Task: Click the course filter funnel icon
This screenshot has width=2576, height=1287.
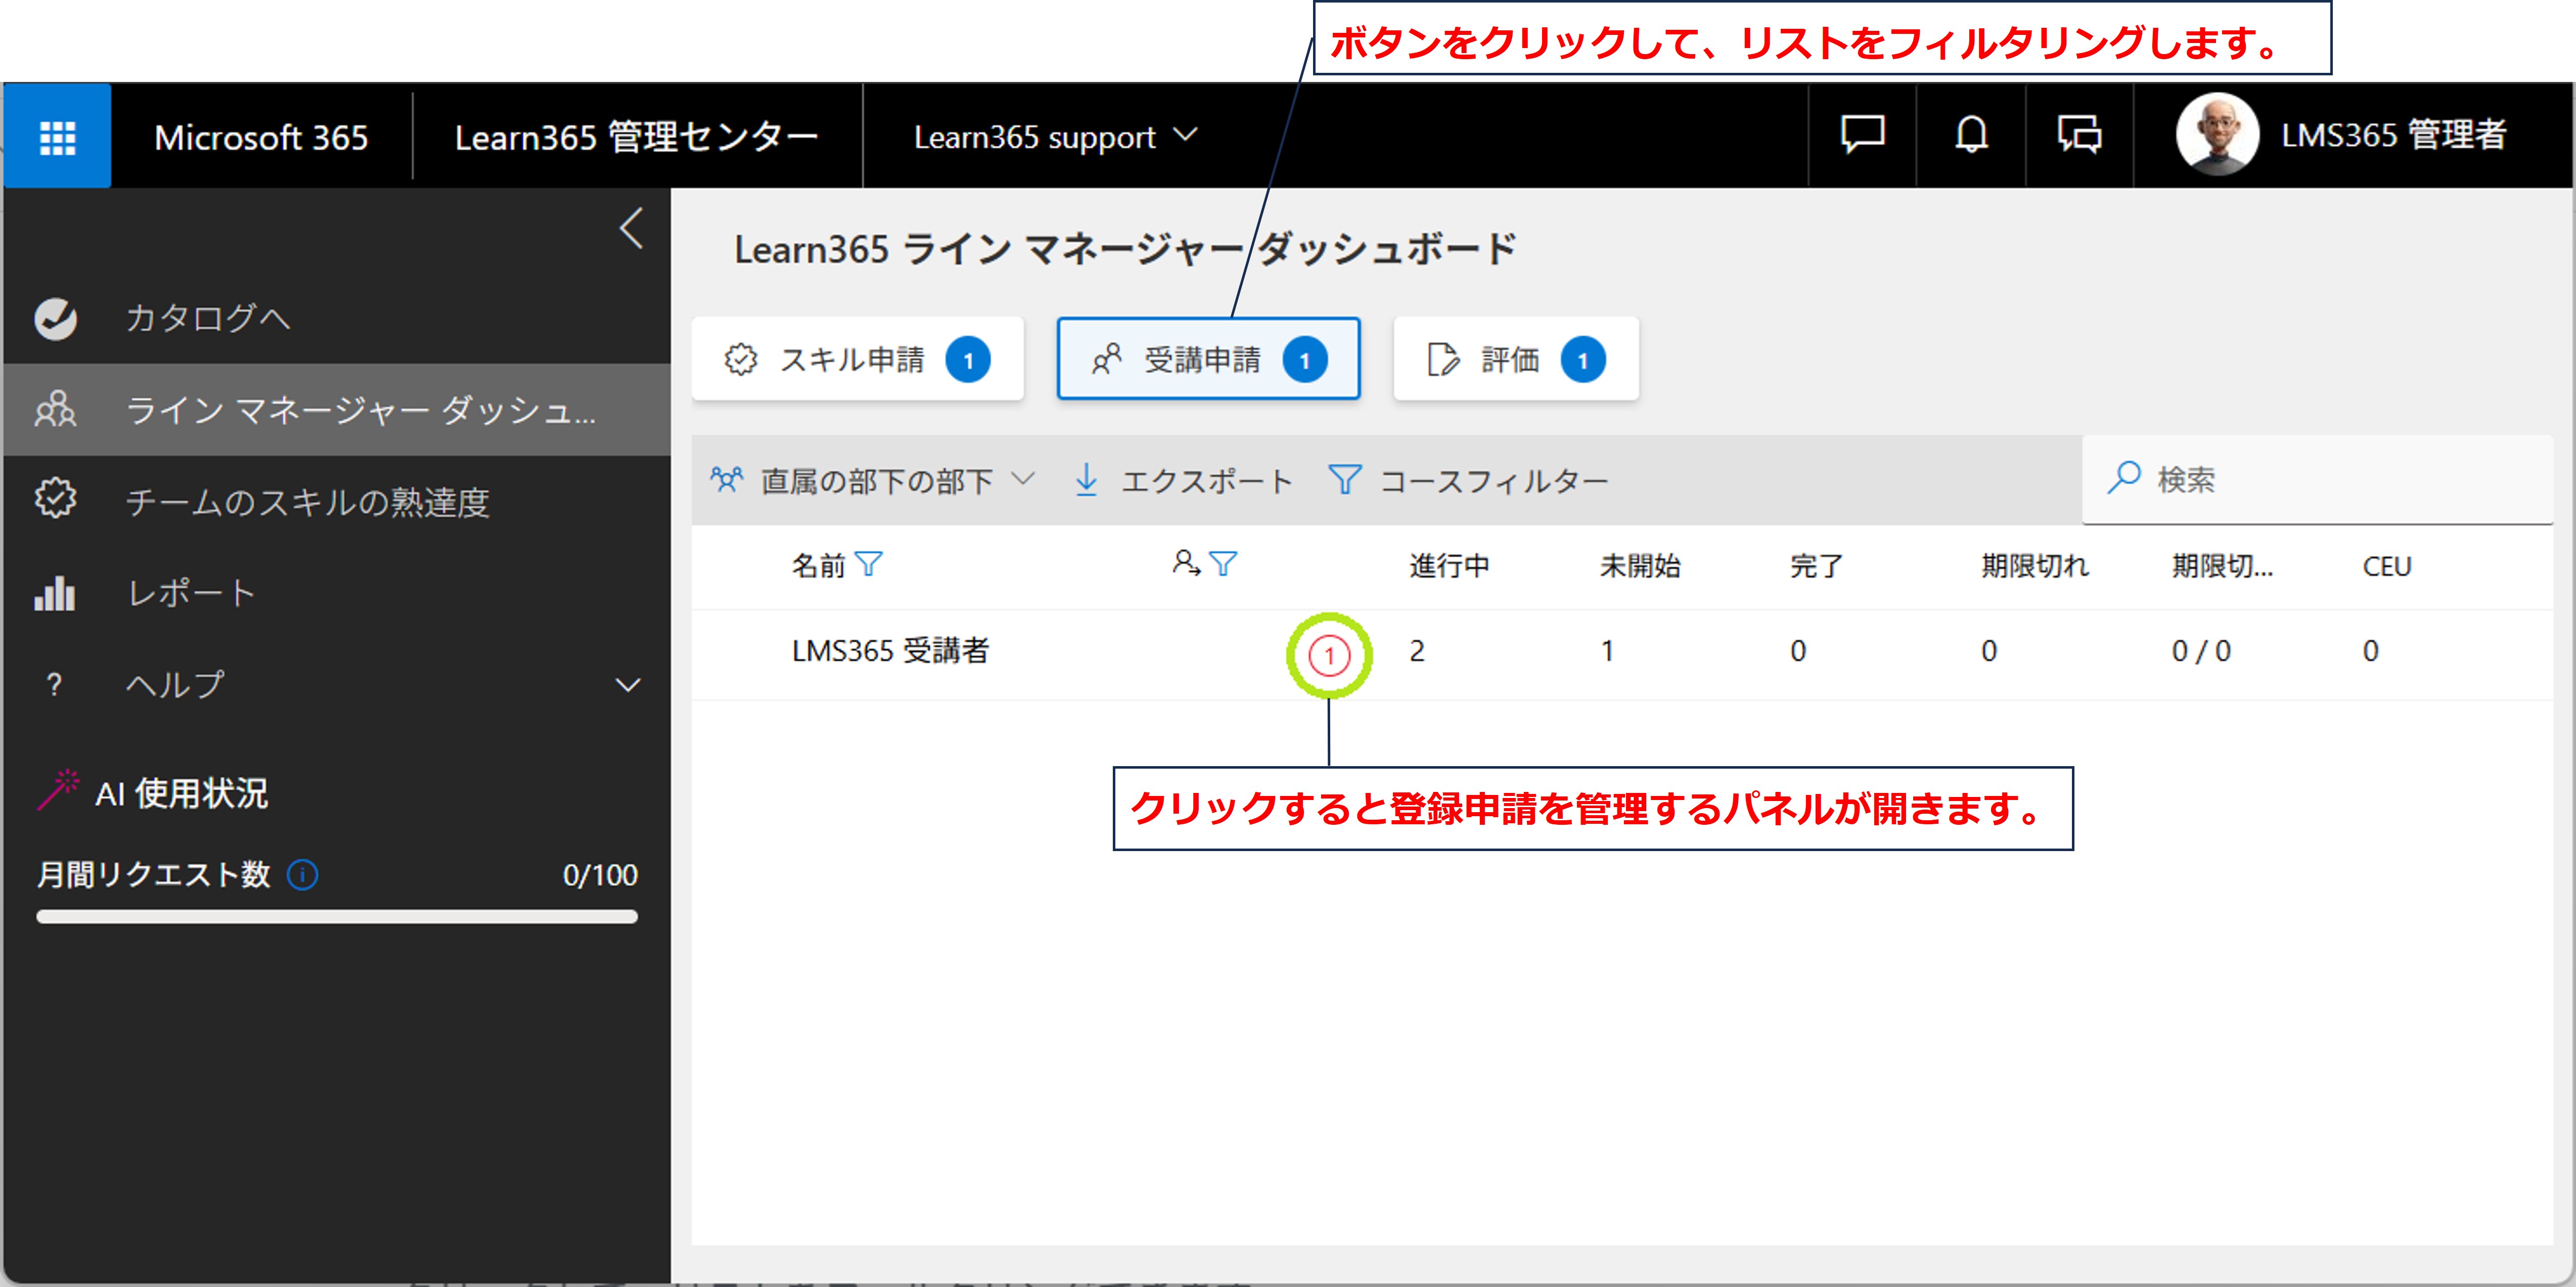Action: point(1344,480)
